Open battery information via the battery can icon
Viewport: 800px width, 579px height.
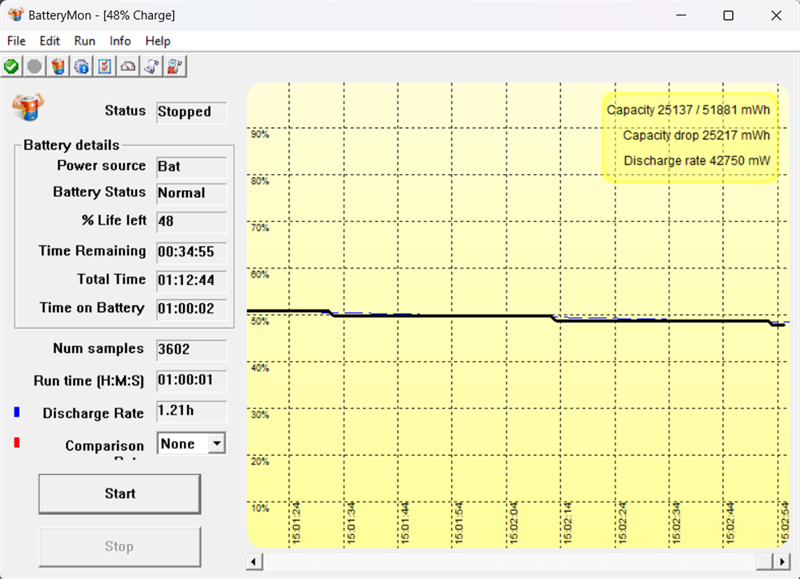tap(58, 66)
